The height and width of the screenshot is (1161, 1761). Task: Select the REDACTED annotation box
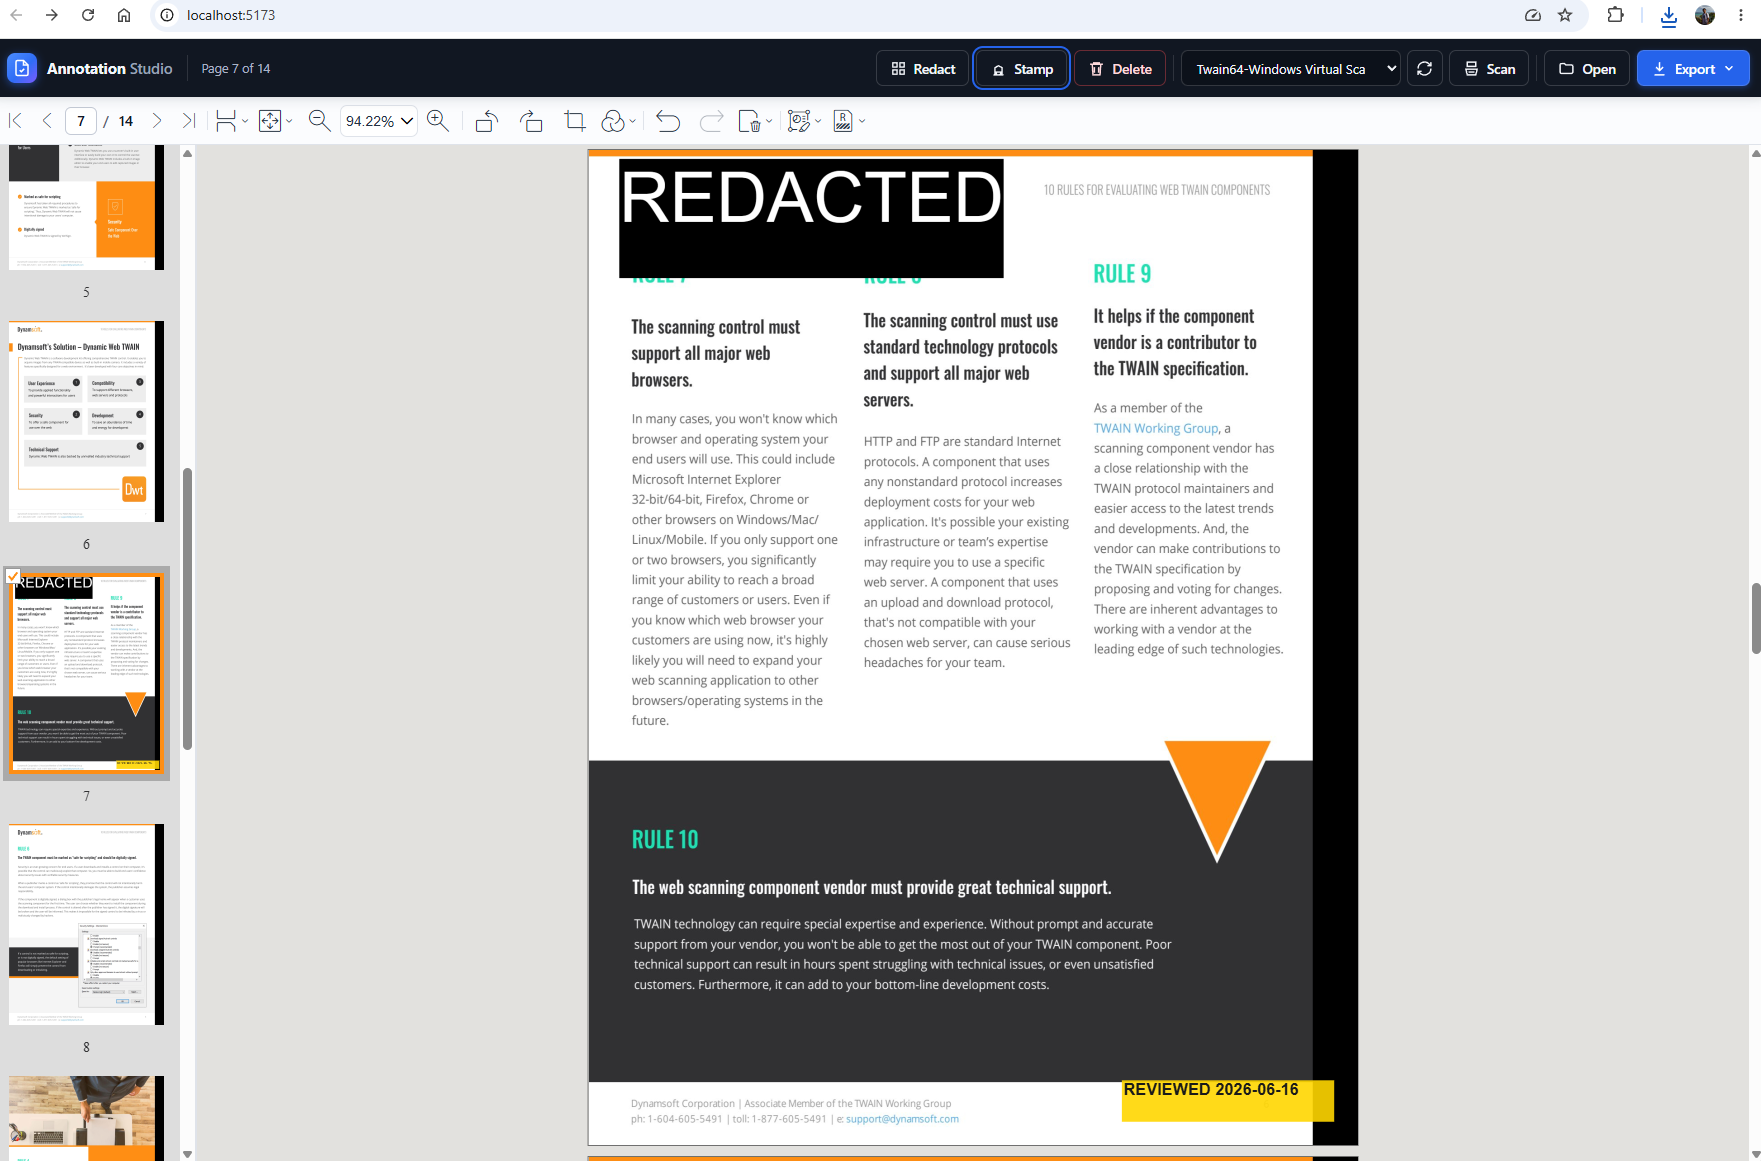tap(811, 218)
